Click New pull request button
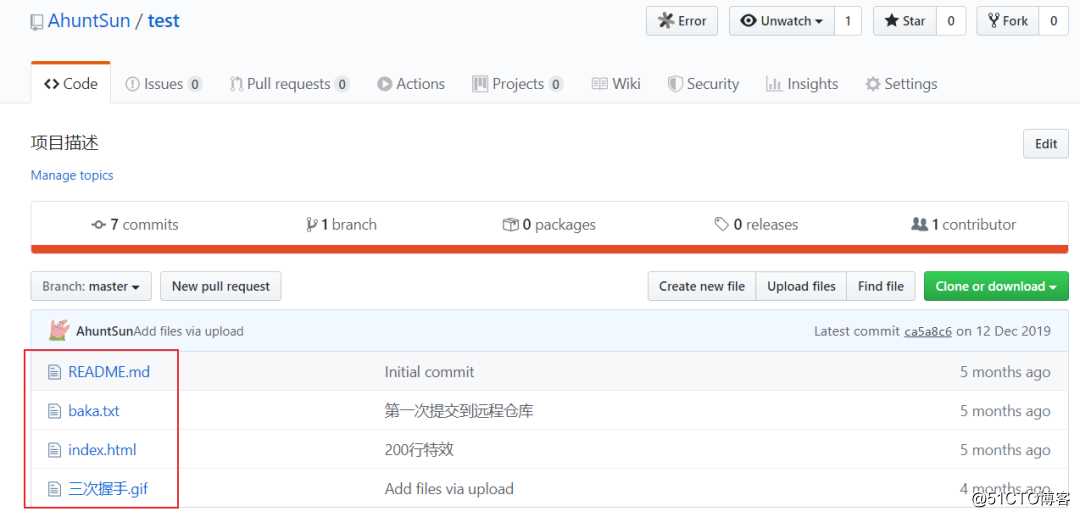Image resolution: width=1080 pixels, height=517 pixels. coord(220,286)
